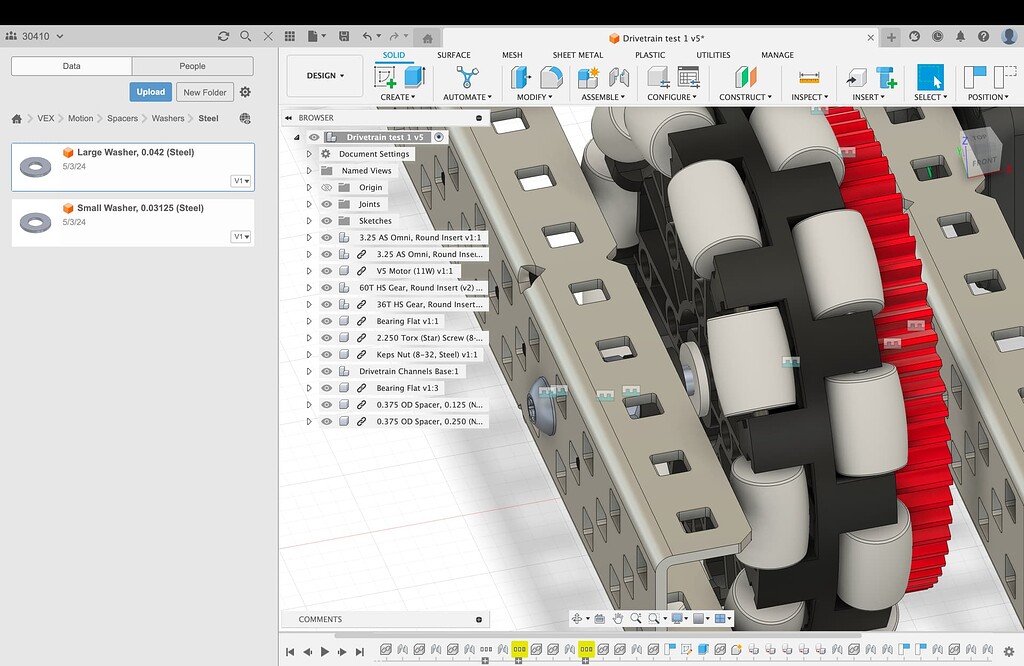Activate the Orbit tool in navigation bar
Image resolution: width=1024 pixels, height=666 pixels.
[578, 619]
